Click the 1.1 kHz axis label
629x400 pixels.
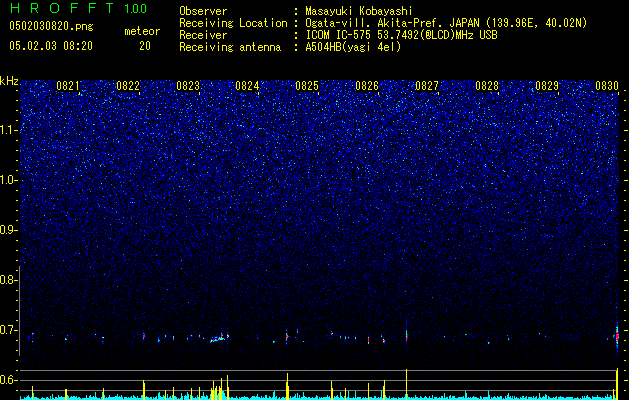click(x=8, y=130)
